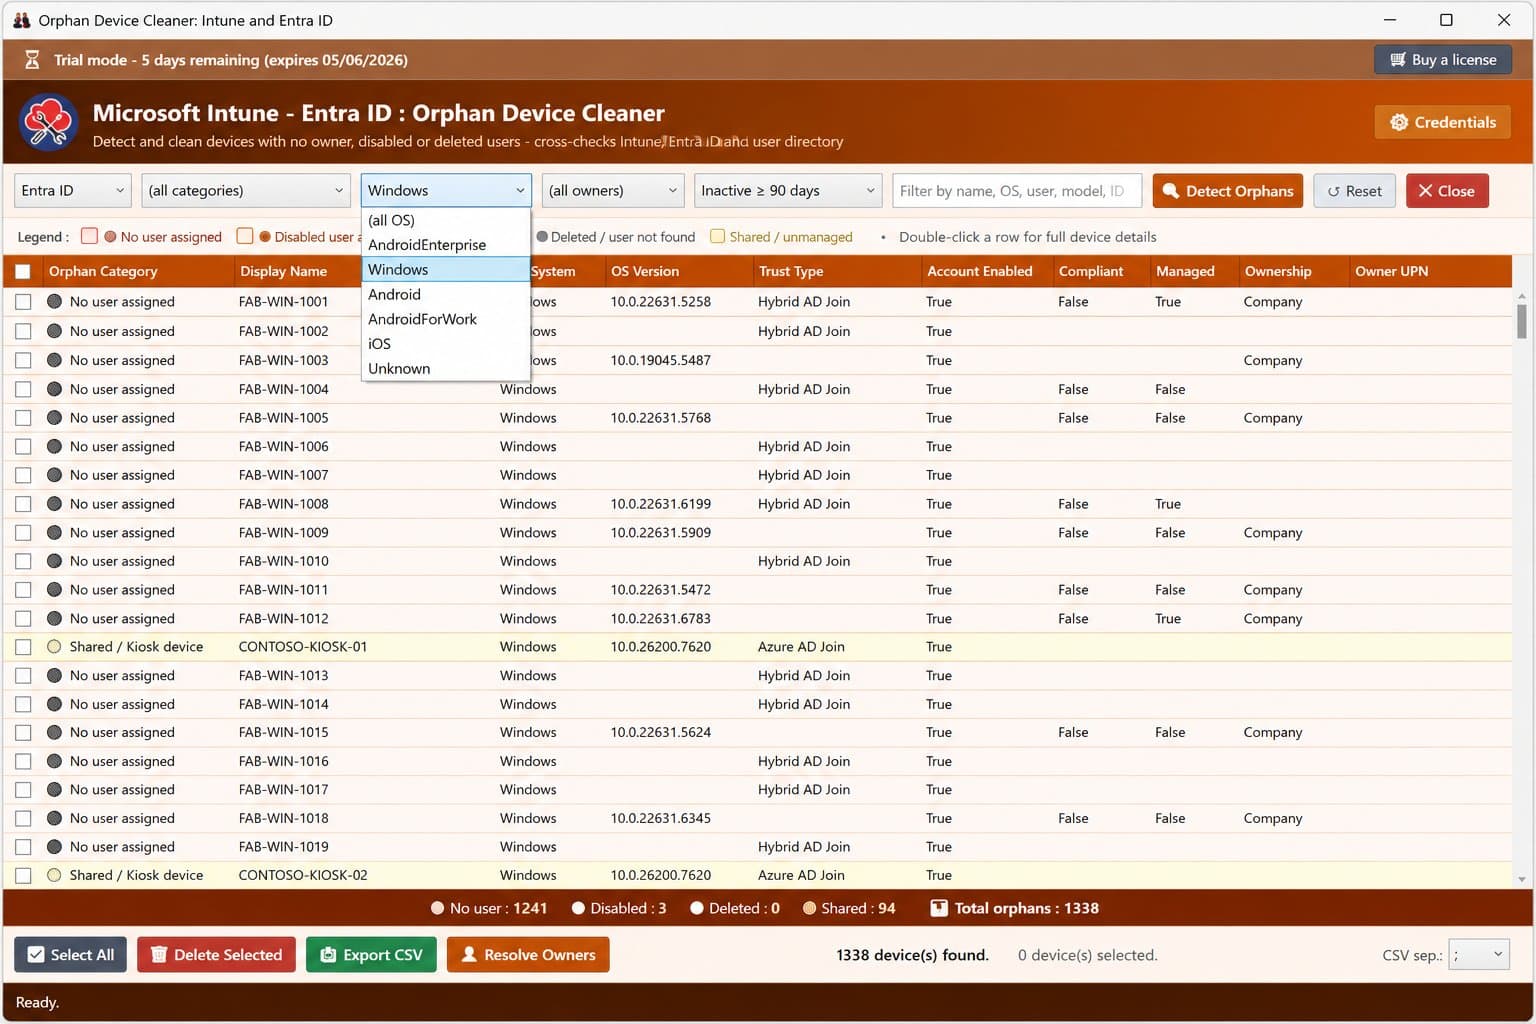Select (all OS) from the list
This screenshot has width=1536, height=1024.
(x=445, y=220)
